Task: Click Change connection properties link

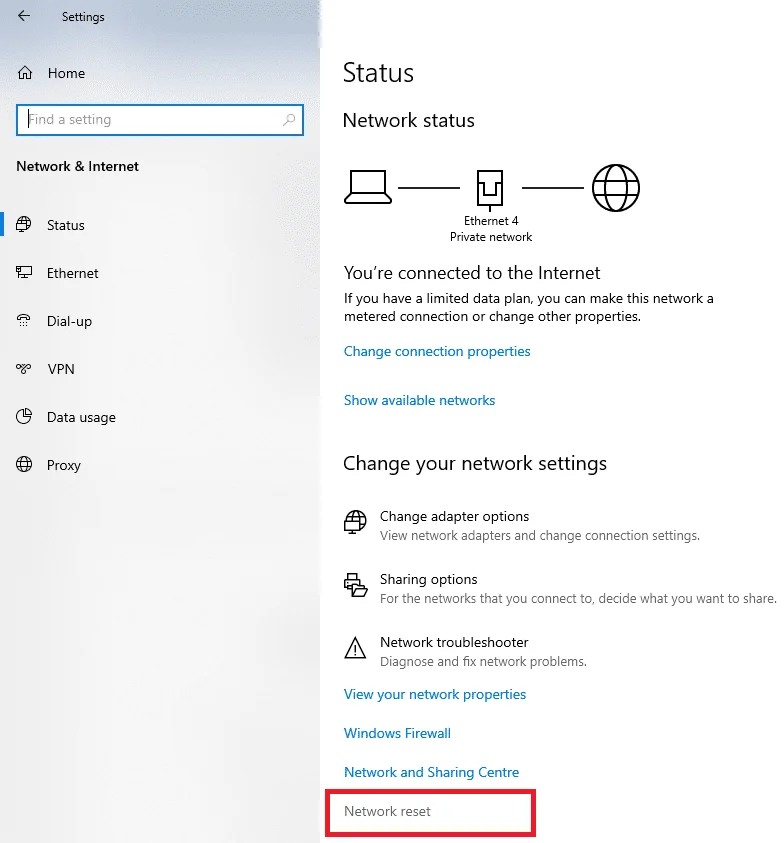Action: pos(437,351)
